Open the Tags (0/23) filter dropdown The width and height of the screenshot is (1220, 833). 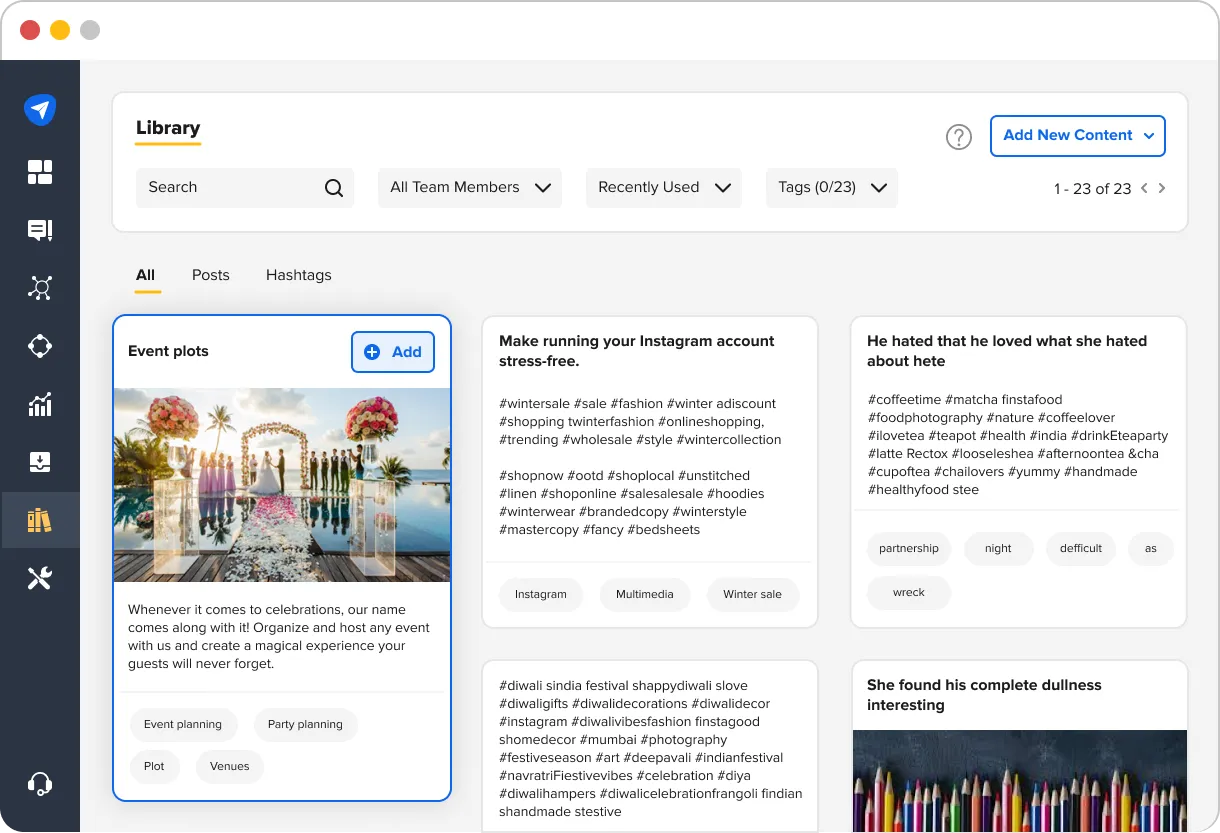click(831, 187)
